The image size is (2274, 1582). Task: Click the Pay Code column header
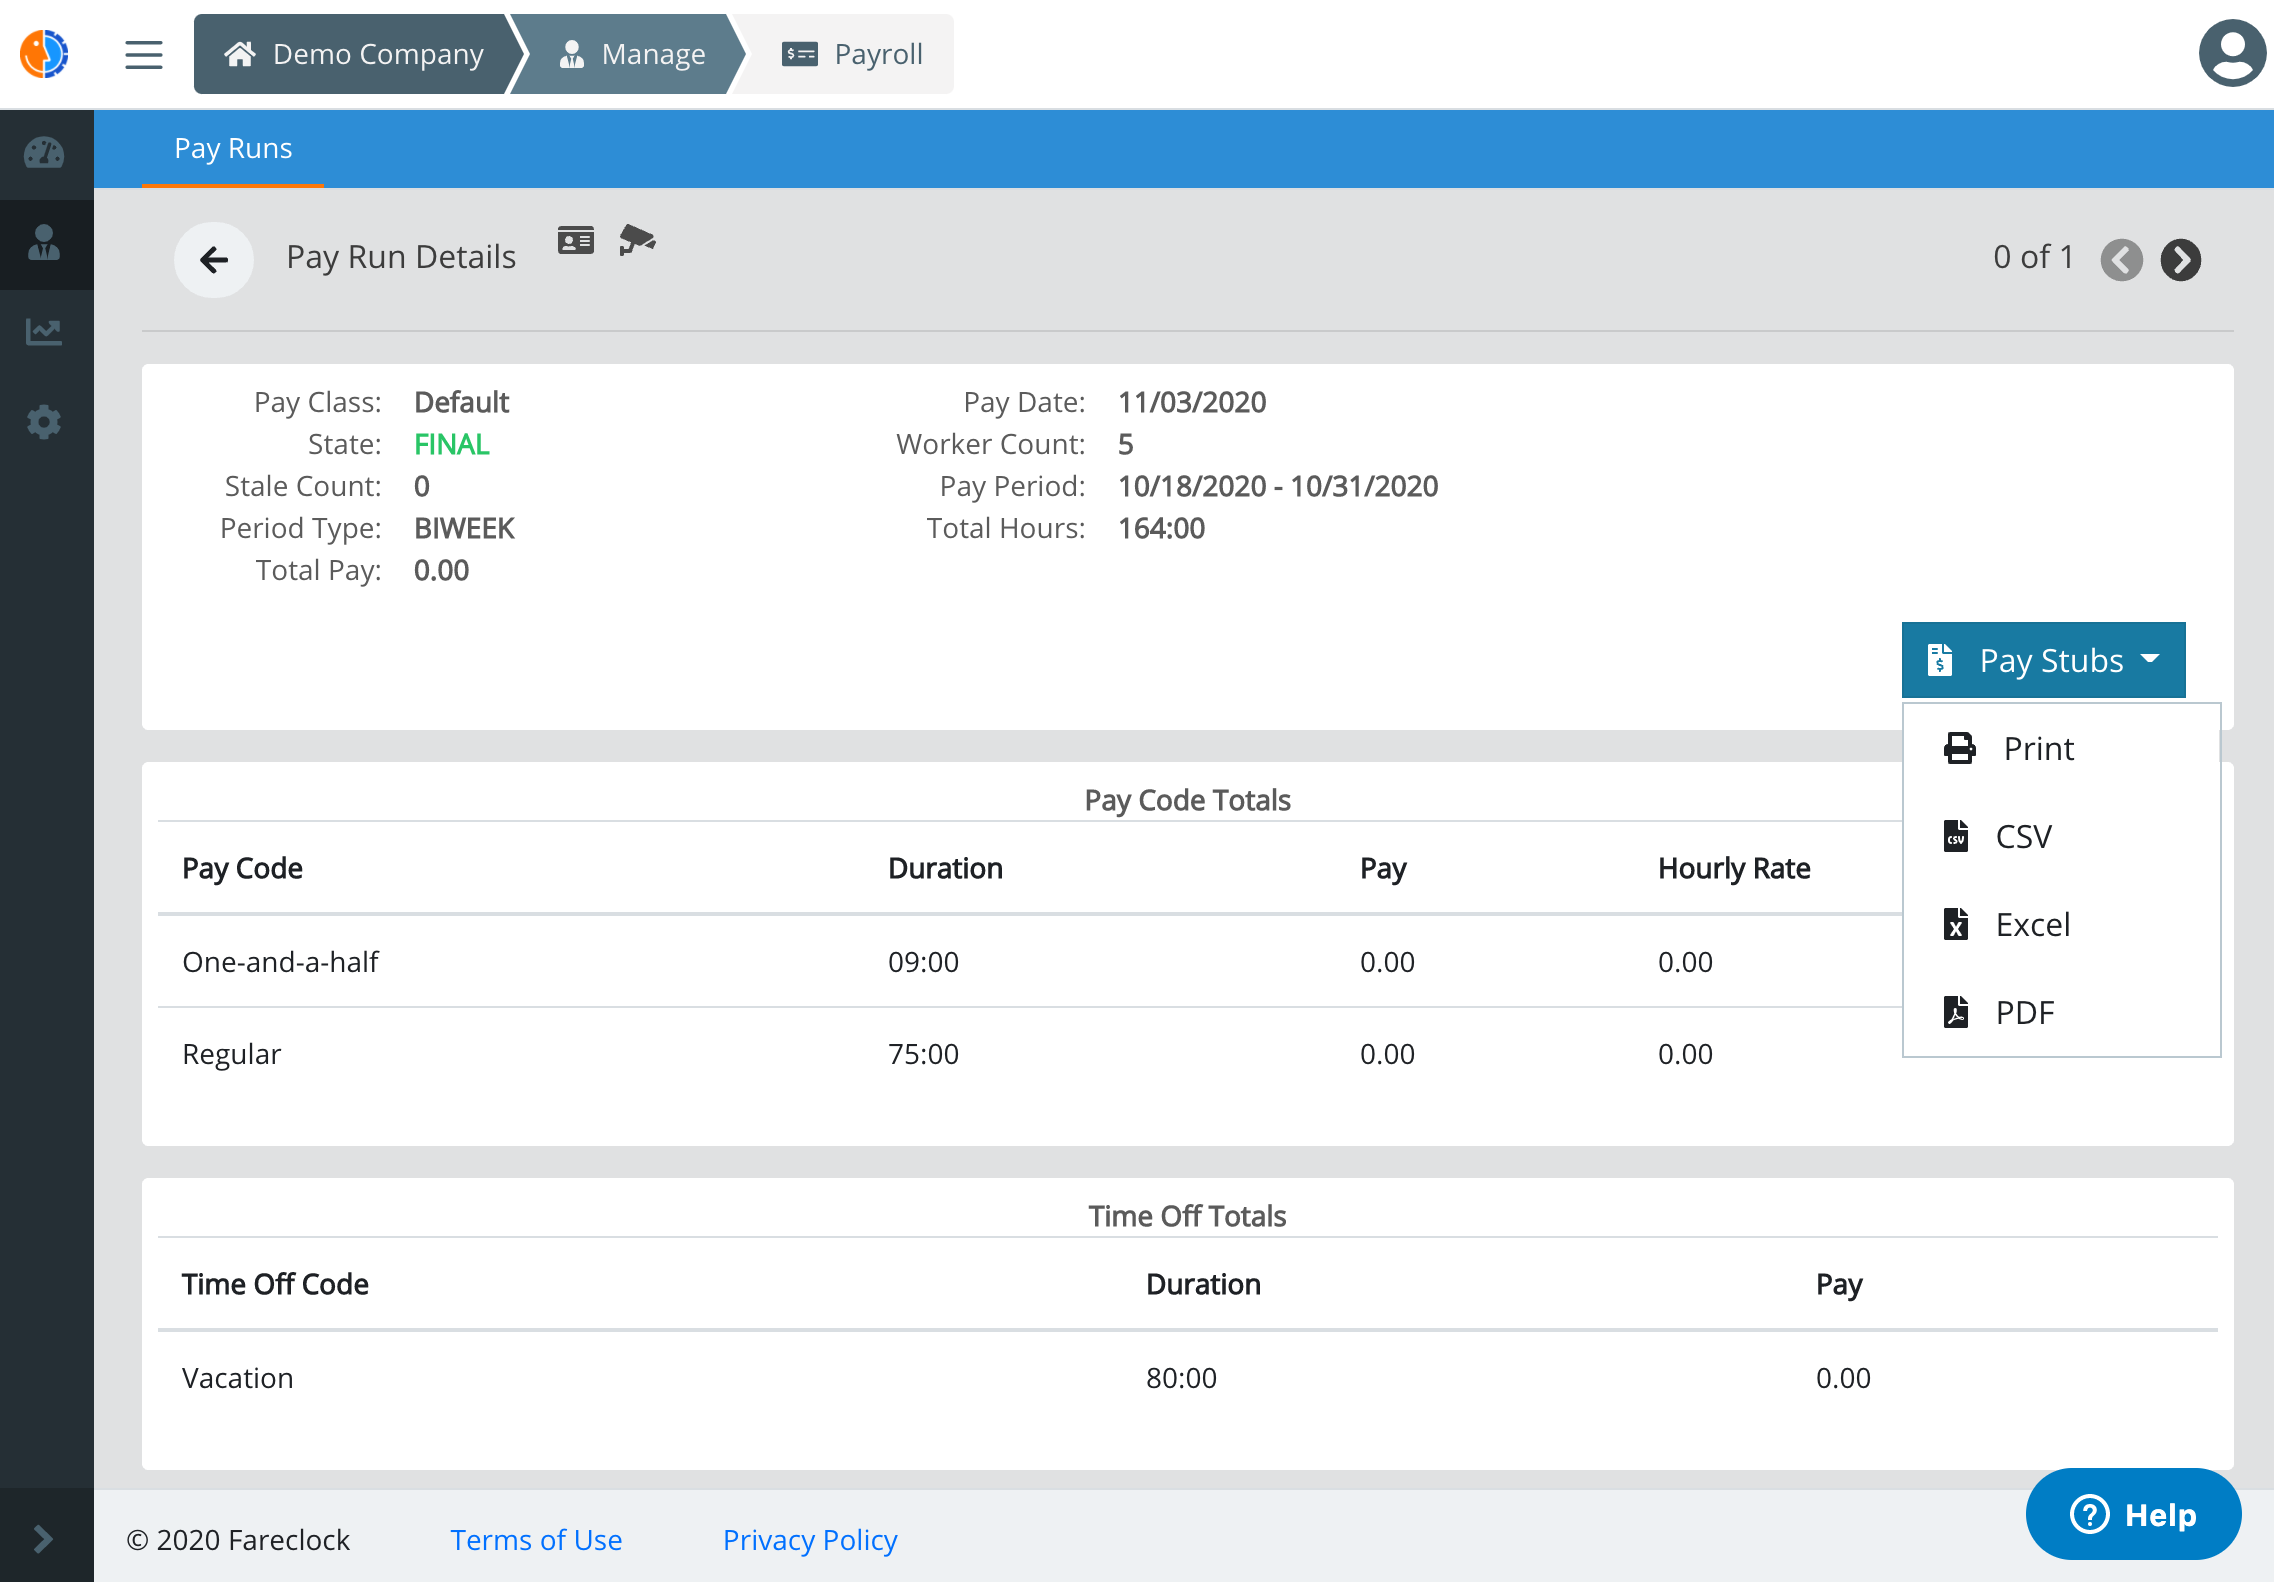pyautogui.click(x=242, y=868)
